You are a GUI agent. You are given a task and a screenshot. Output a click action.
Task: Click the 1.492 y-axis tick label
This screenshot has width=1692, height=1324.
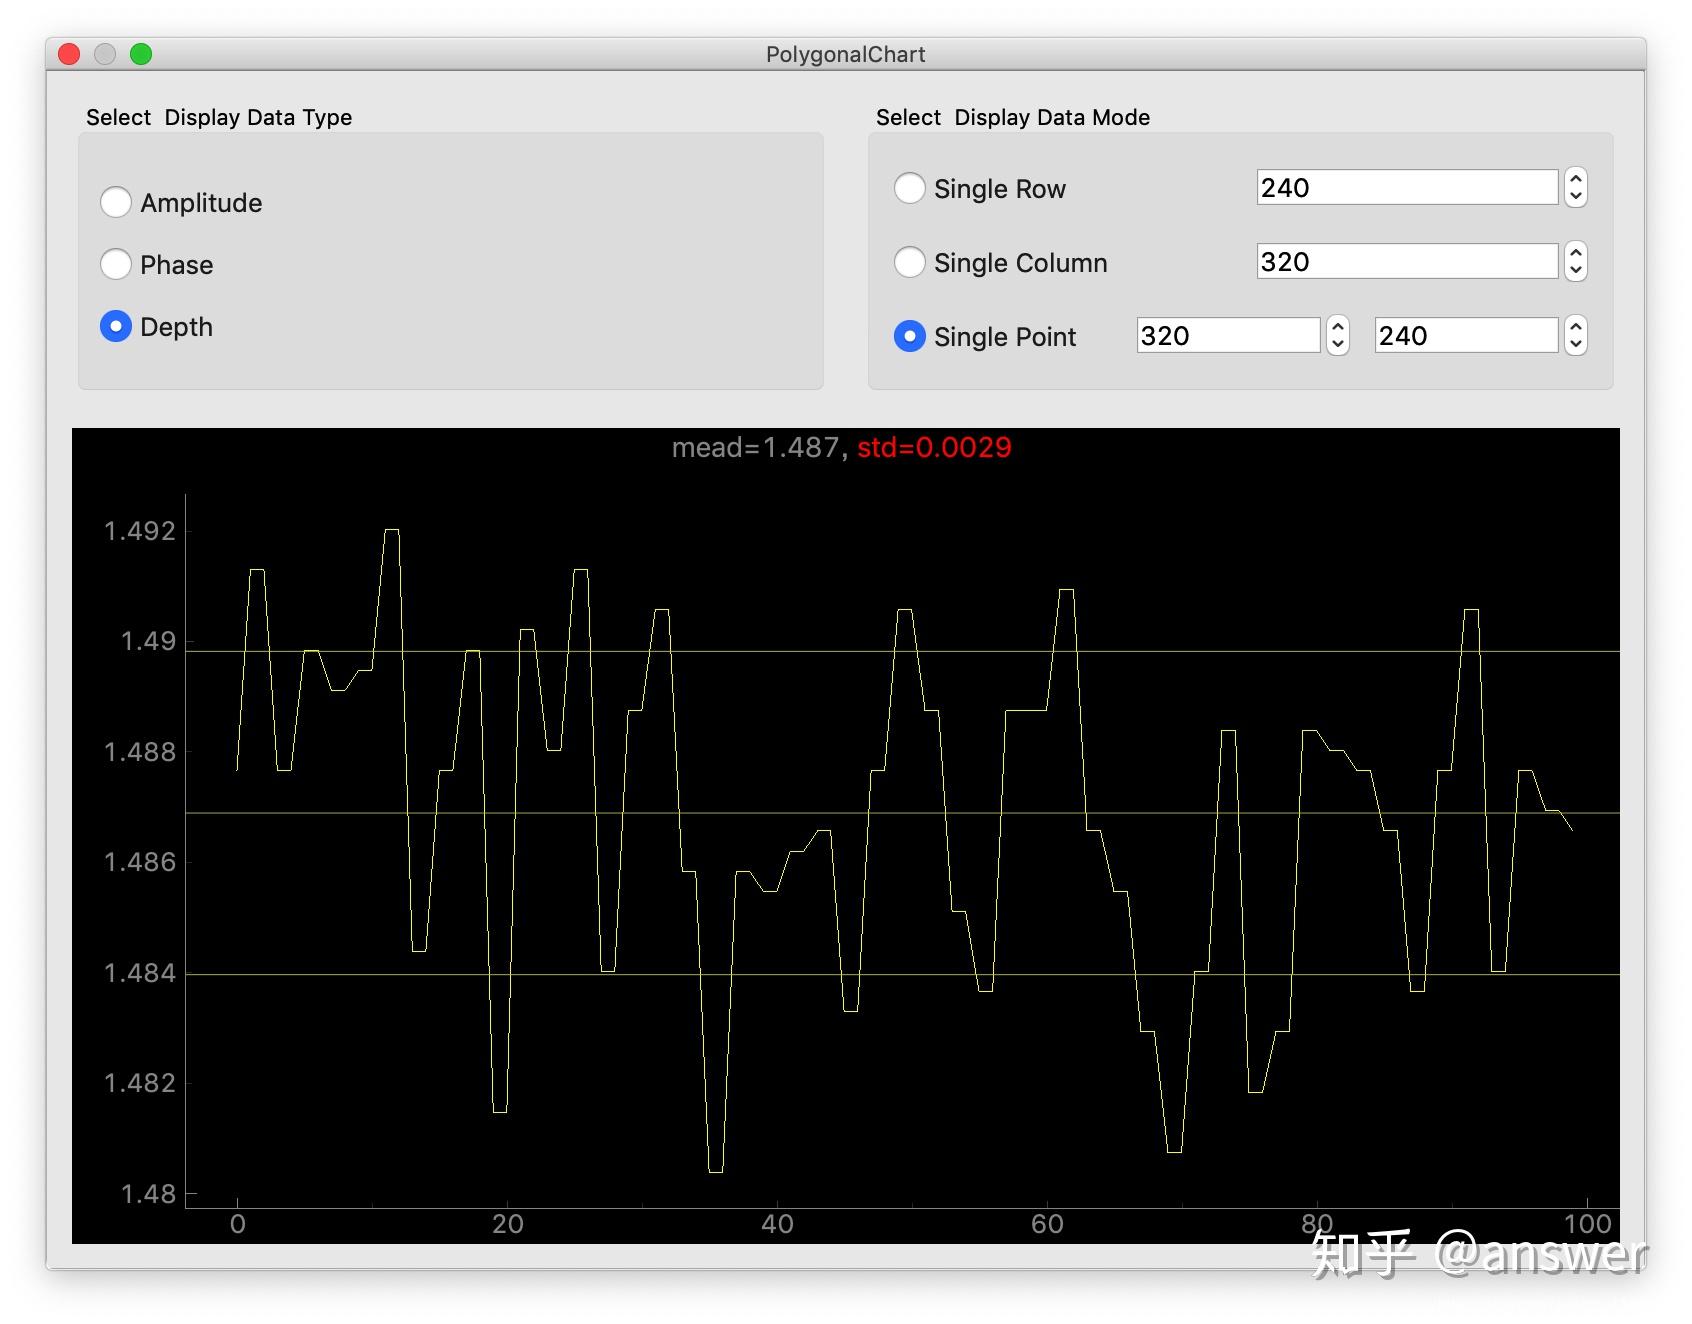(x=140, y=531)
